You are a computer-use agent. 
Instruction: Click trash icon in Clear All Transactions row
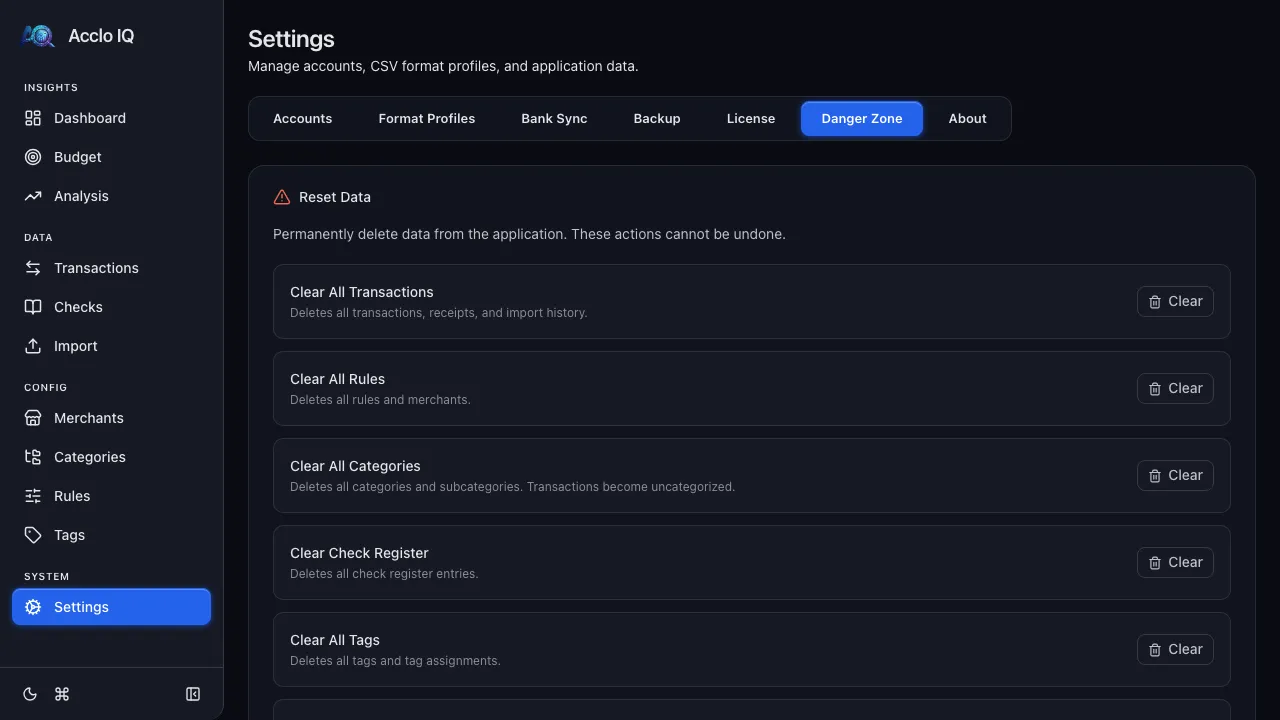pyautogui.click(x=1155, y=302)
